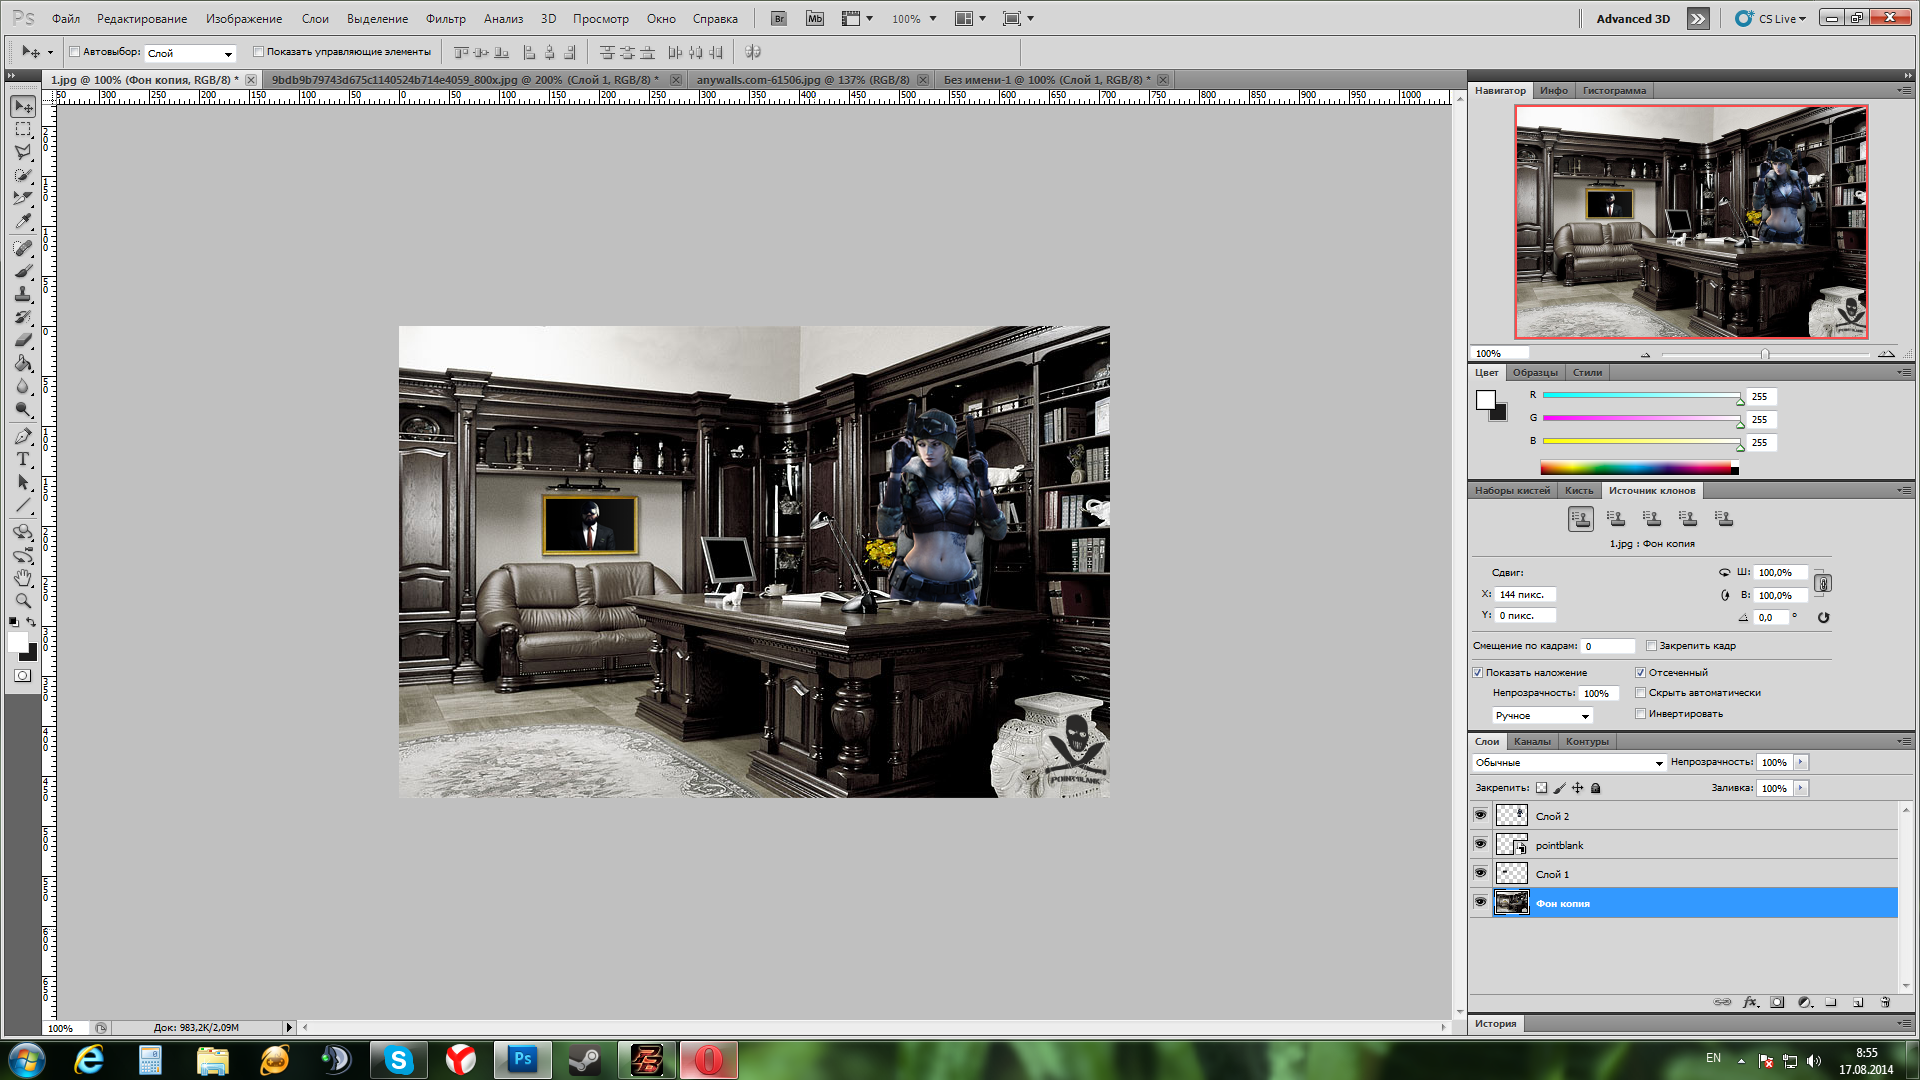Screen dimensions: 1920x1080
Task: Switch to the Каналы tab
Action: (x=1532, y=742)
